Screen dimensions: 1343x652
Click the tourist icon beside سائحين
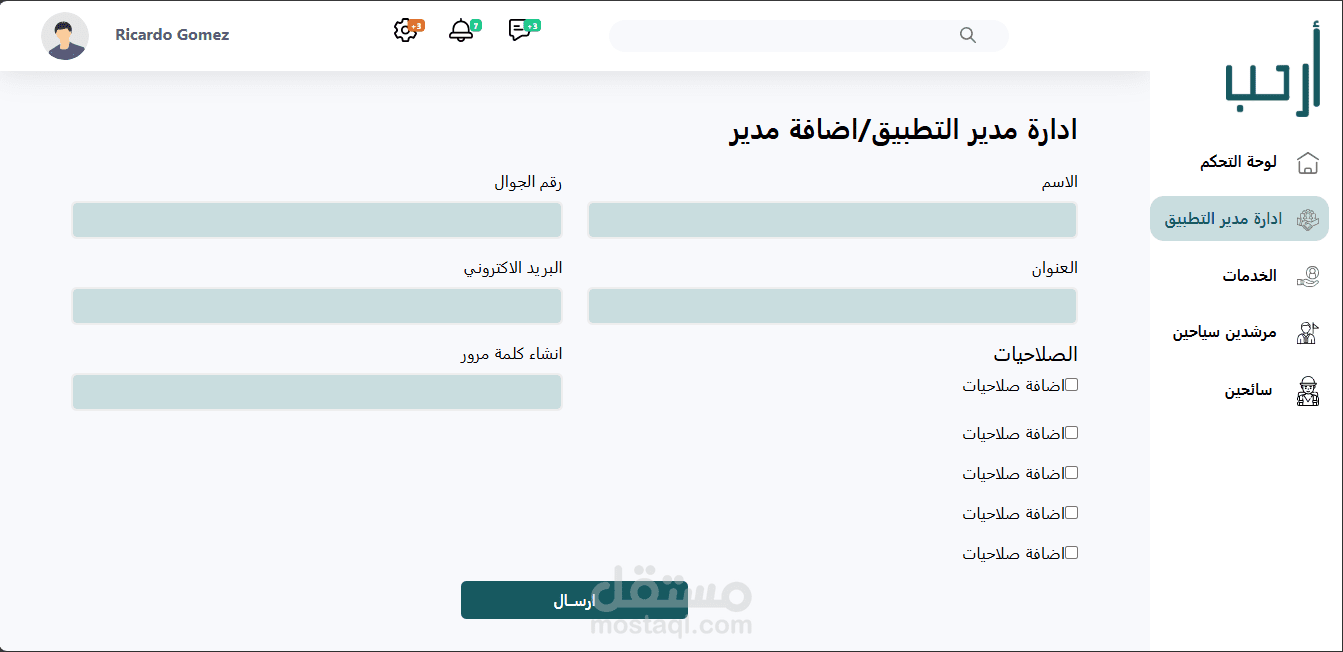pos(1307,391)
